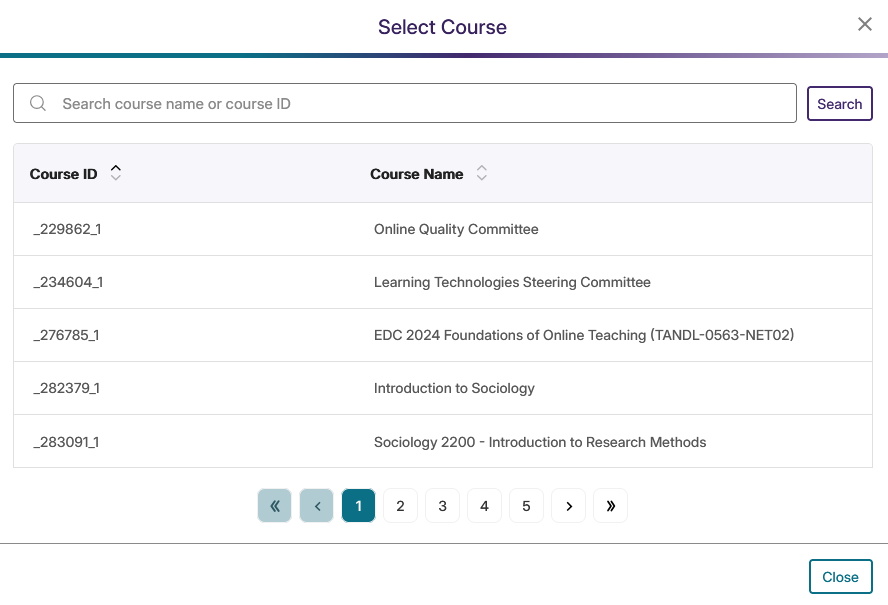Click the Close button at bottom

840,577
